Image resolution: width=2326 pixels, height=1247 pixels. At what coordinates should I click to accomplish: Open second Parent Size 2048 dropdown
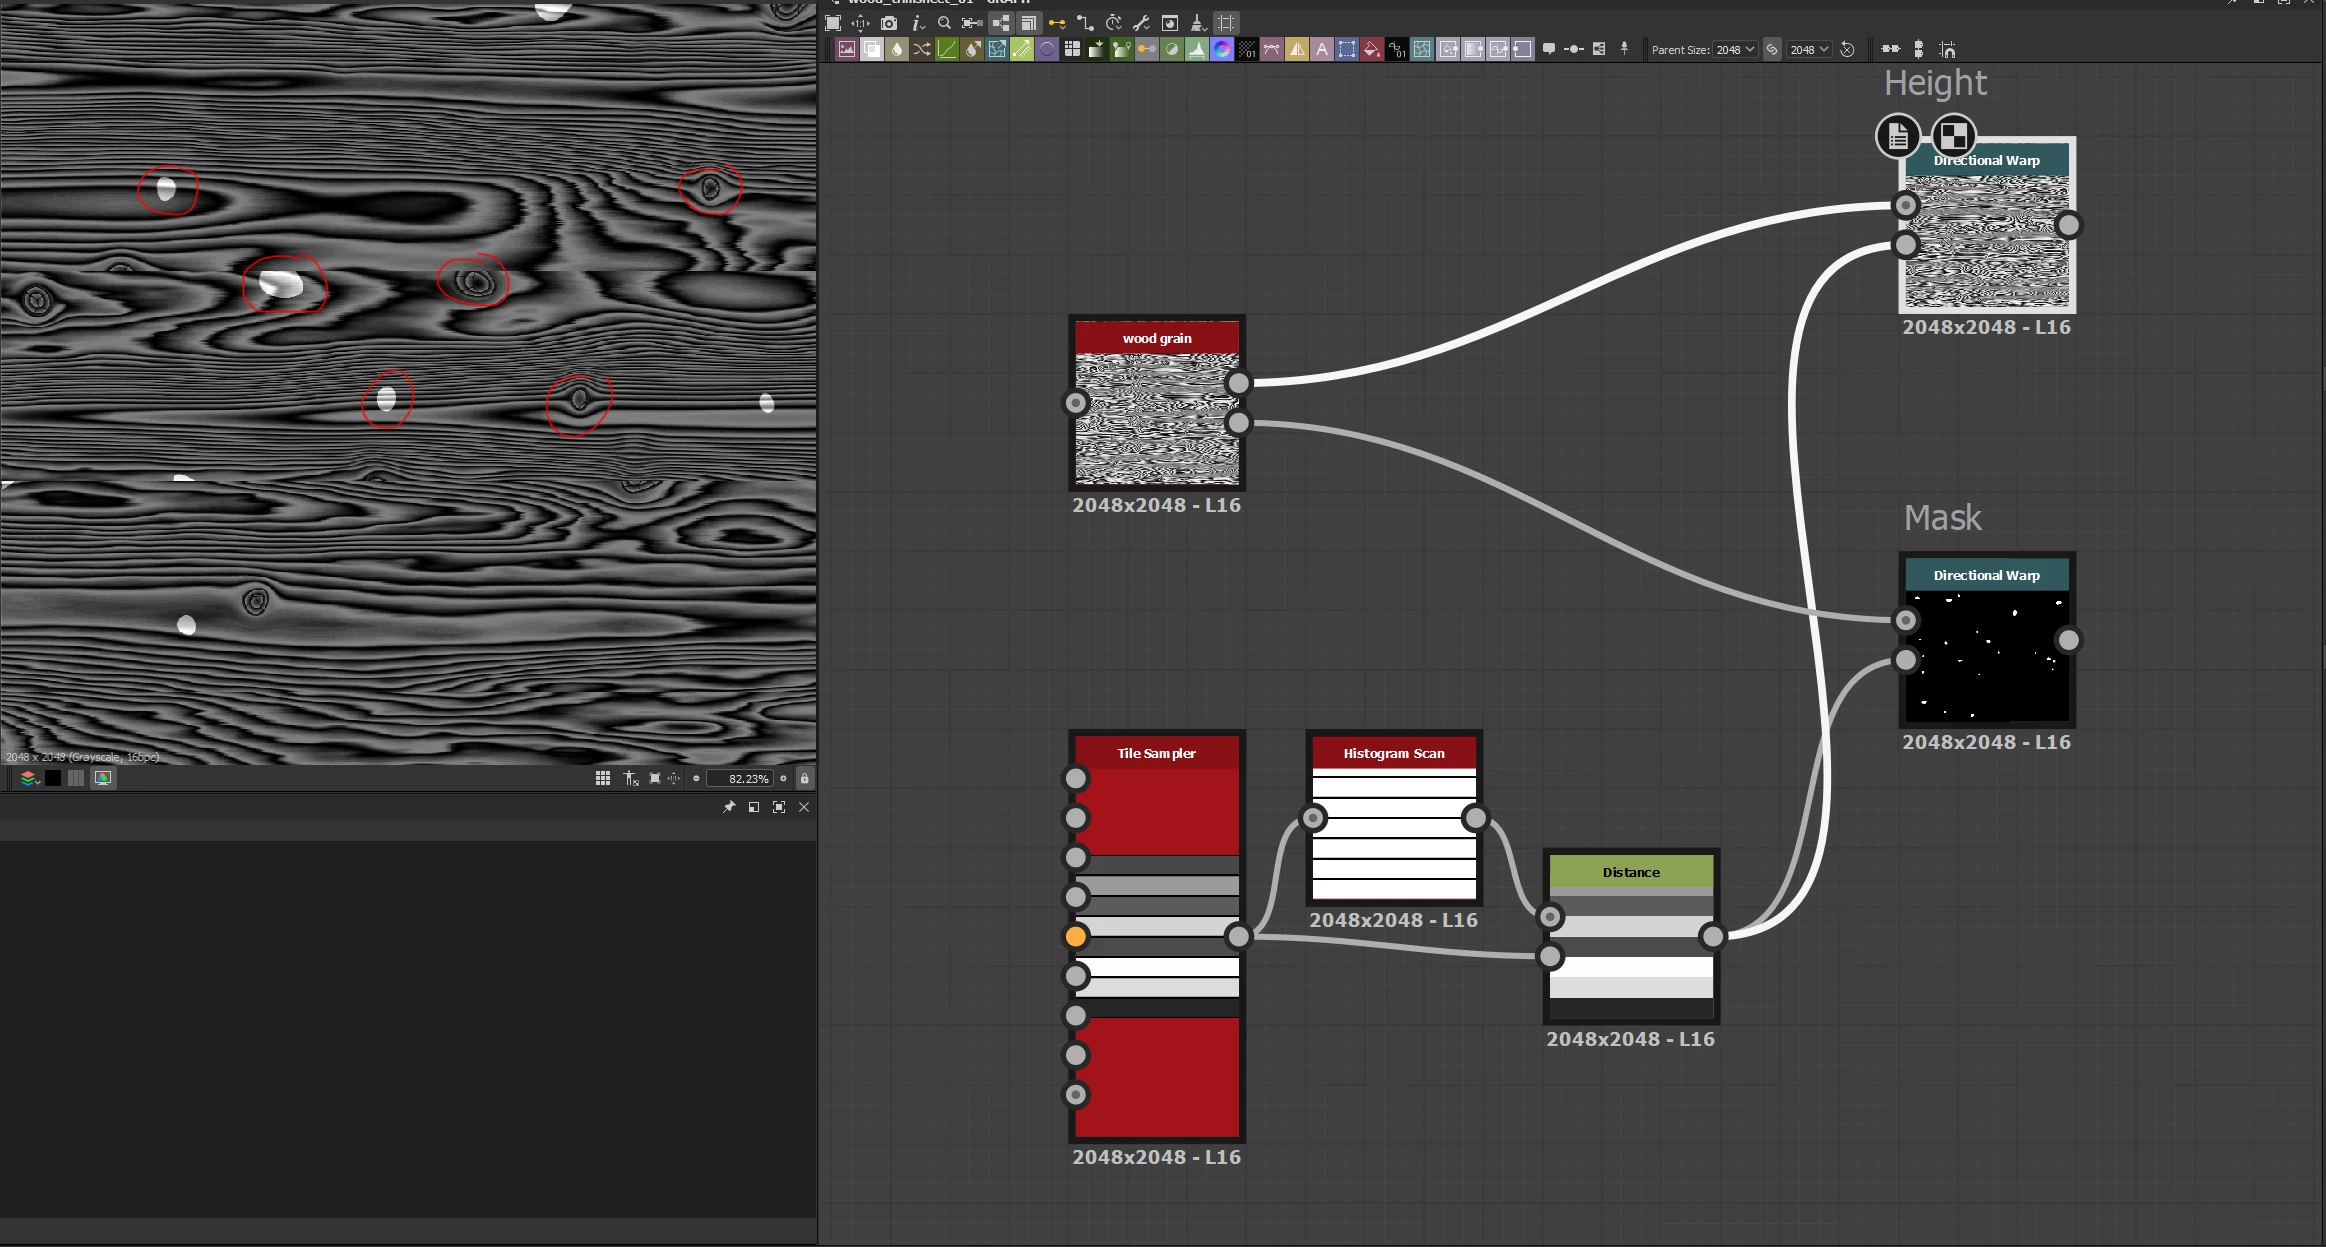click(1809, 49)
